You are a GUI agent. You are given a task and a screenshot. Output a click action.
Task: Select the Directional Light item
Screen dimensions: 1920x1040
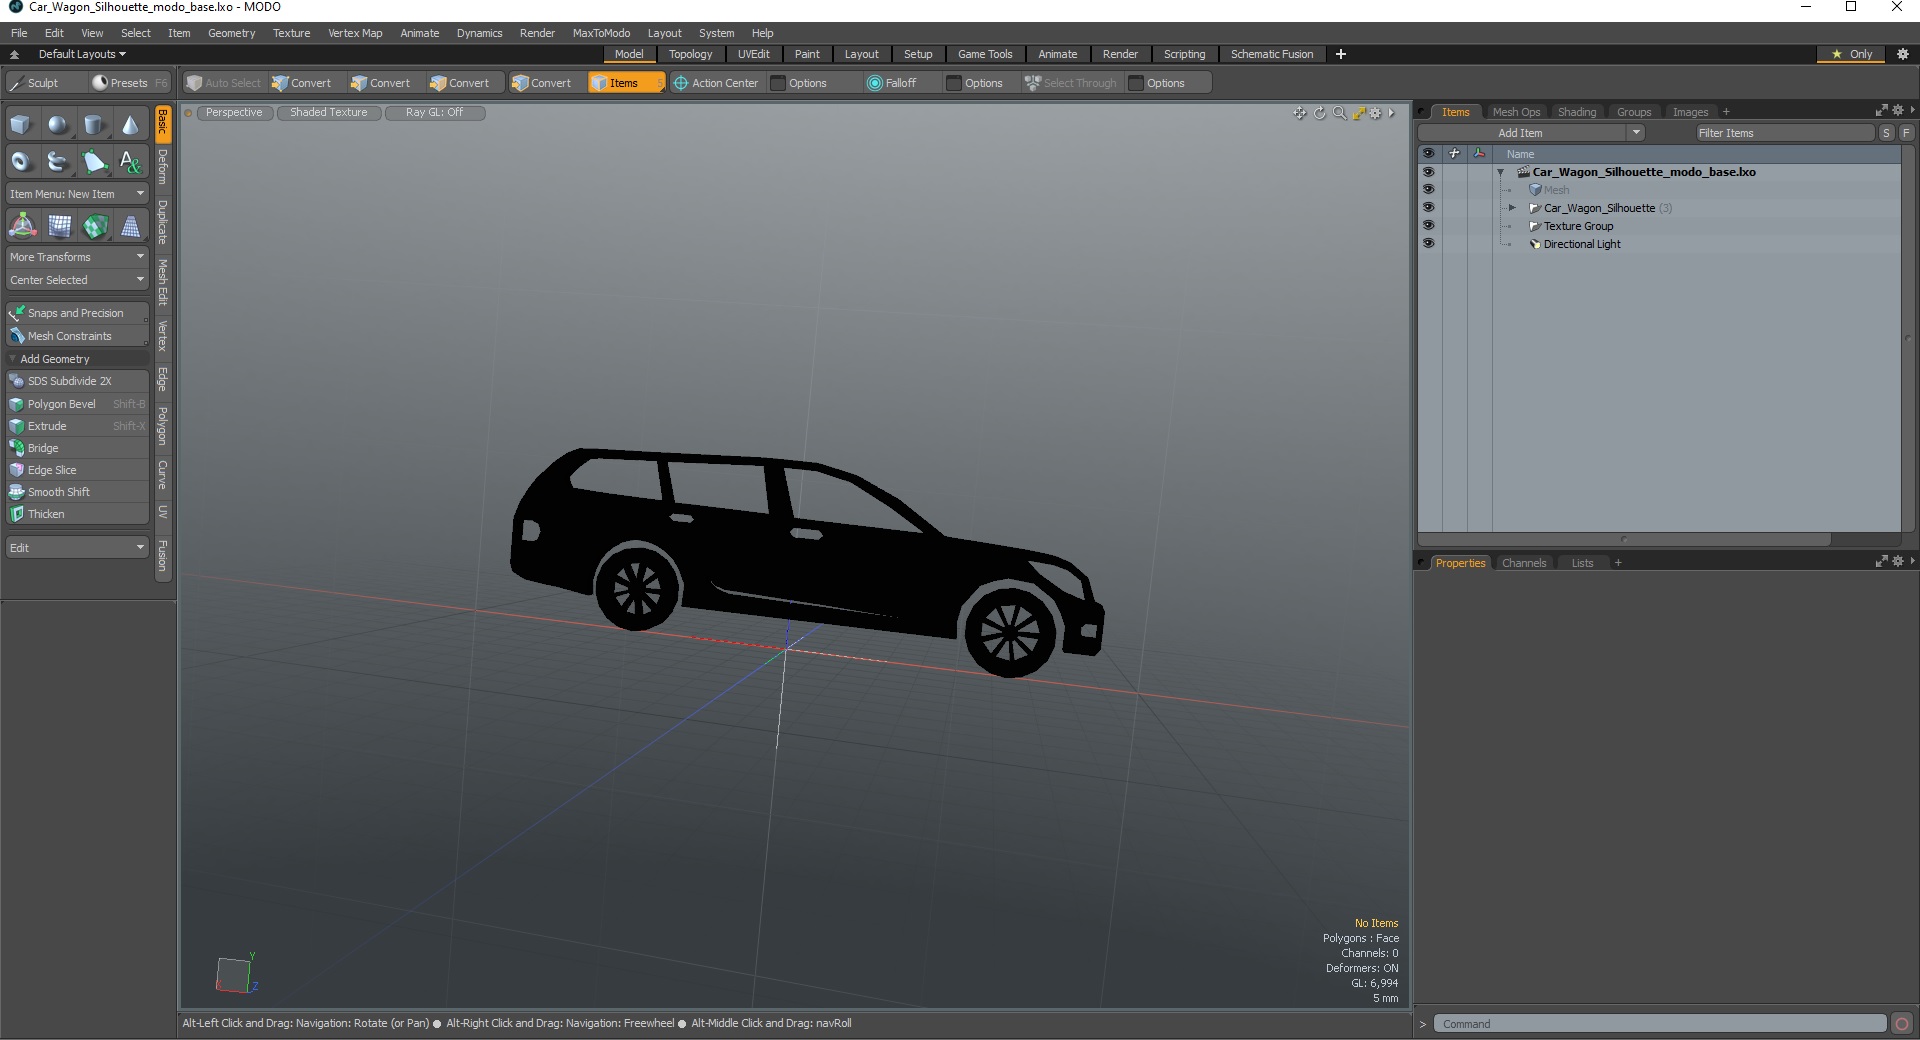pos(1581,244)
